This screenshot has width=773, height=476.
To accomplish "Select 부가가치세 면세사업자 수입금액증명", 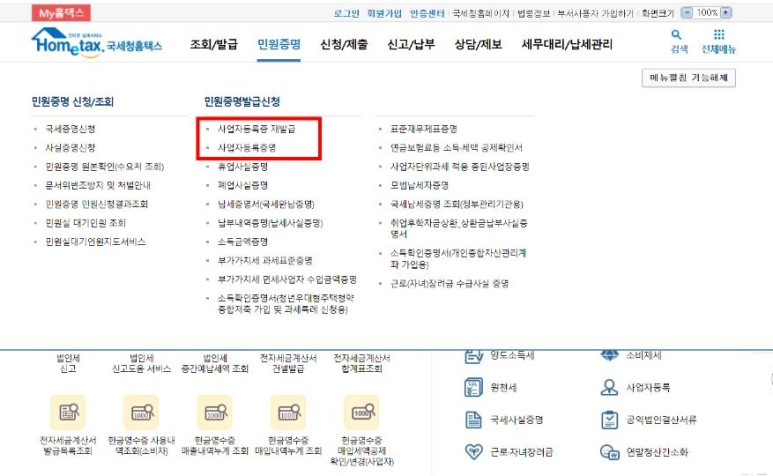I will click(x=287, y=279).
